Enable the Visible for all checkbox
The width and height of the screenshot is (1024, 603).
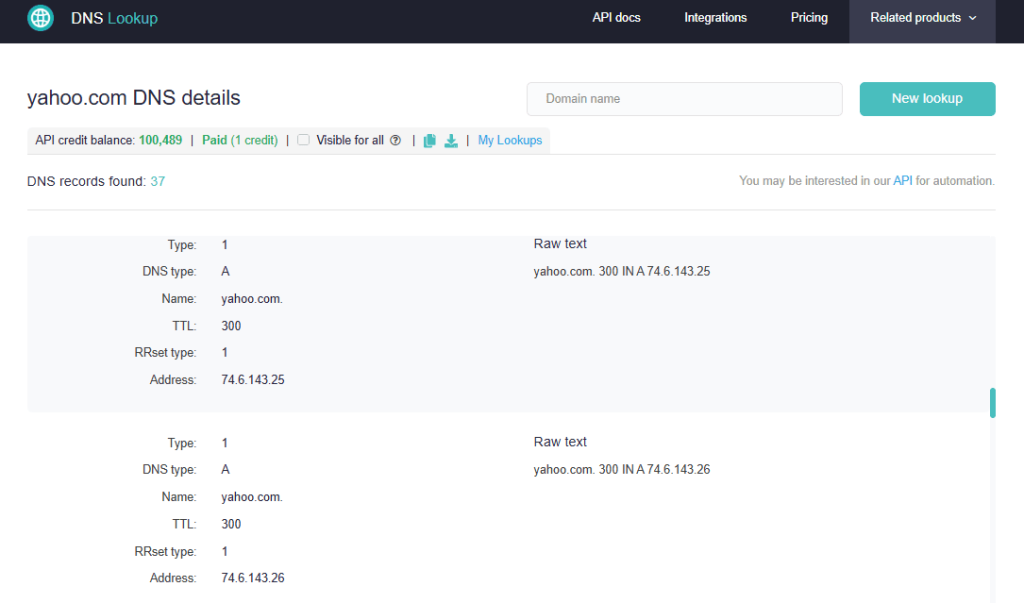tap(303, 140)
